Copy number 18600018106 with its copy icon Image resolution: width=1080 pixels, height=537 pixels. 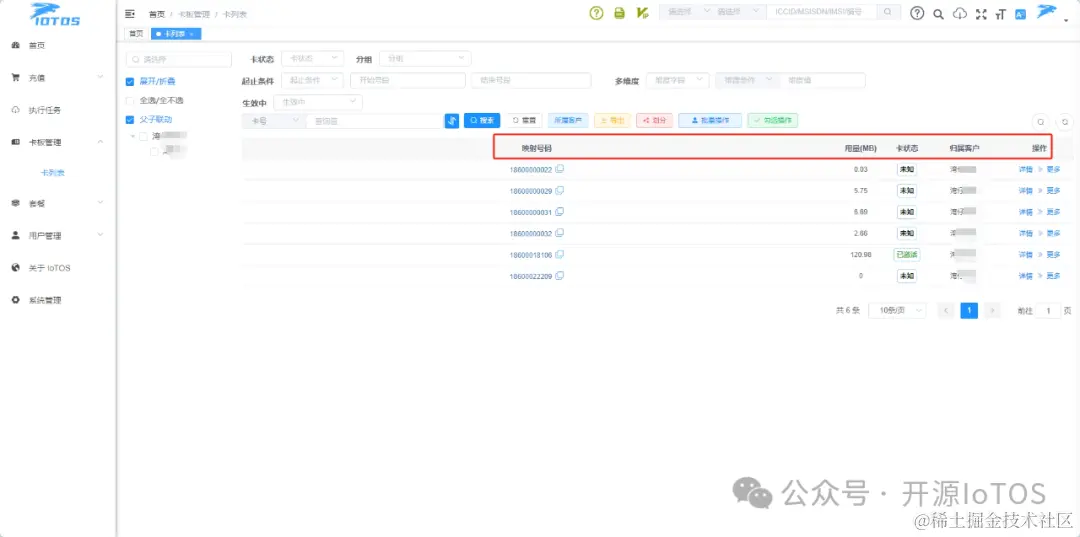(560, 254)
